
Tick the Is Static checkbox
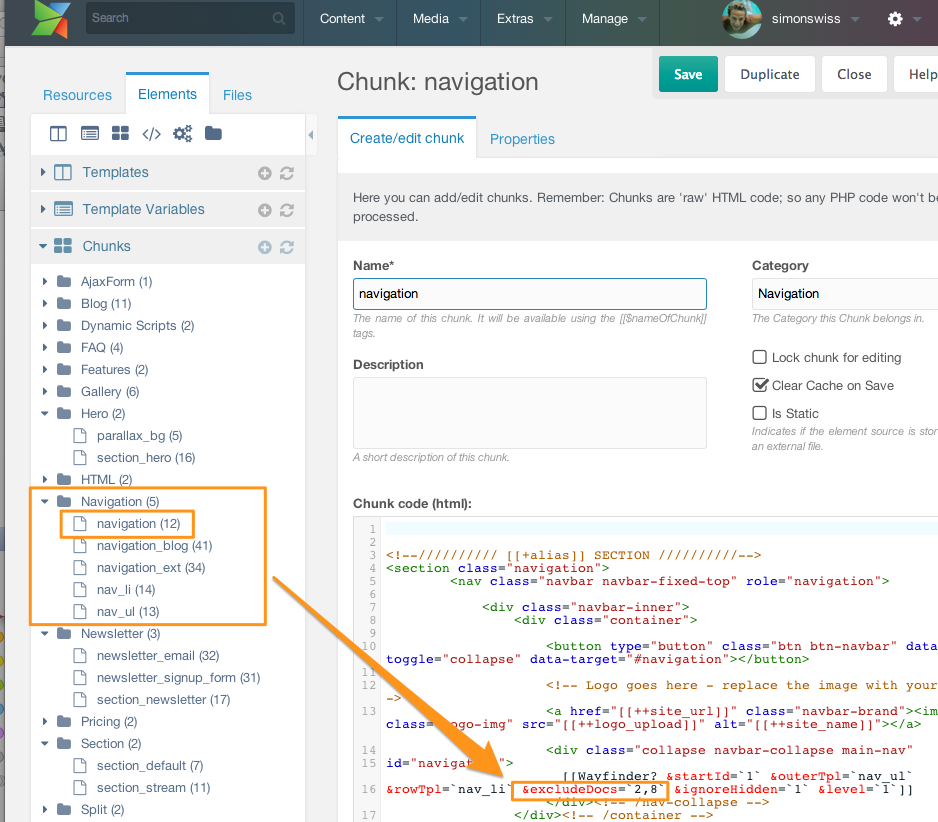coord(760,414)
